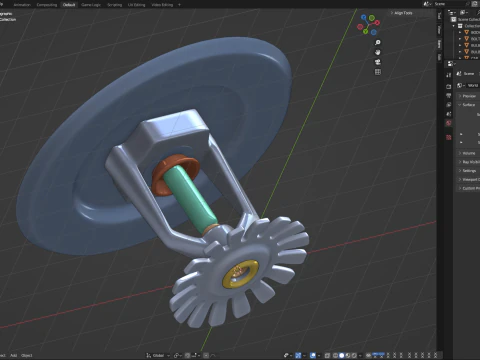Open the View Layer properties tab icon
Image resolution: width=480 pixels, height=360 pixels.
coord(449,105)
